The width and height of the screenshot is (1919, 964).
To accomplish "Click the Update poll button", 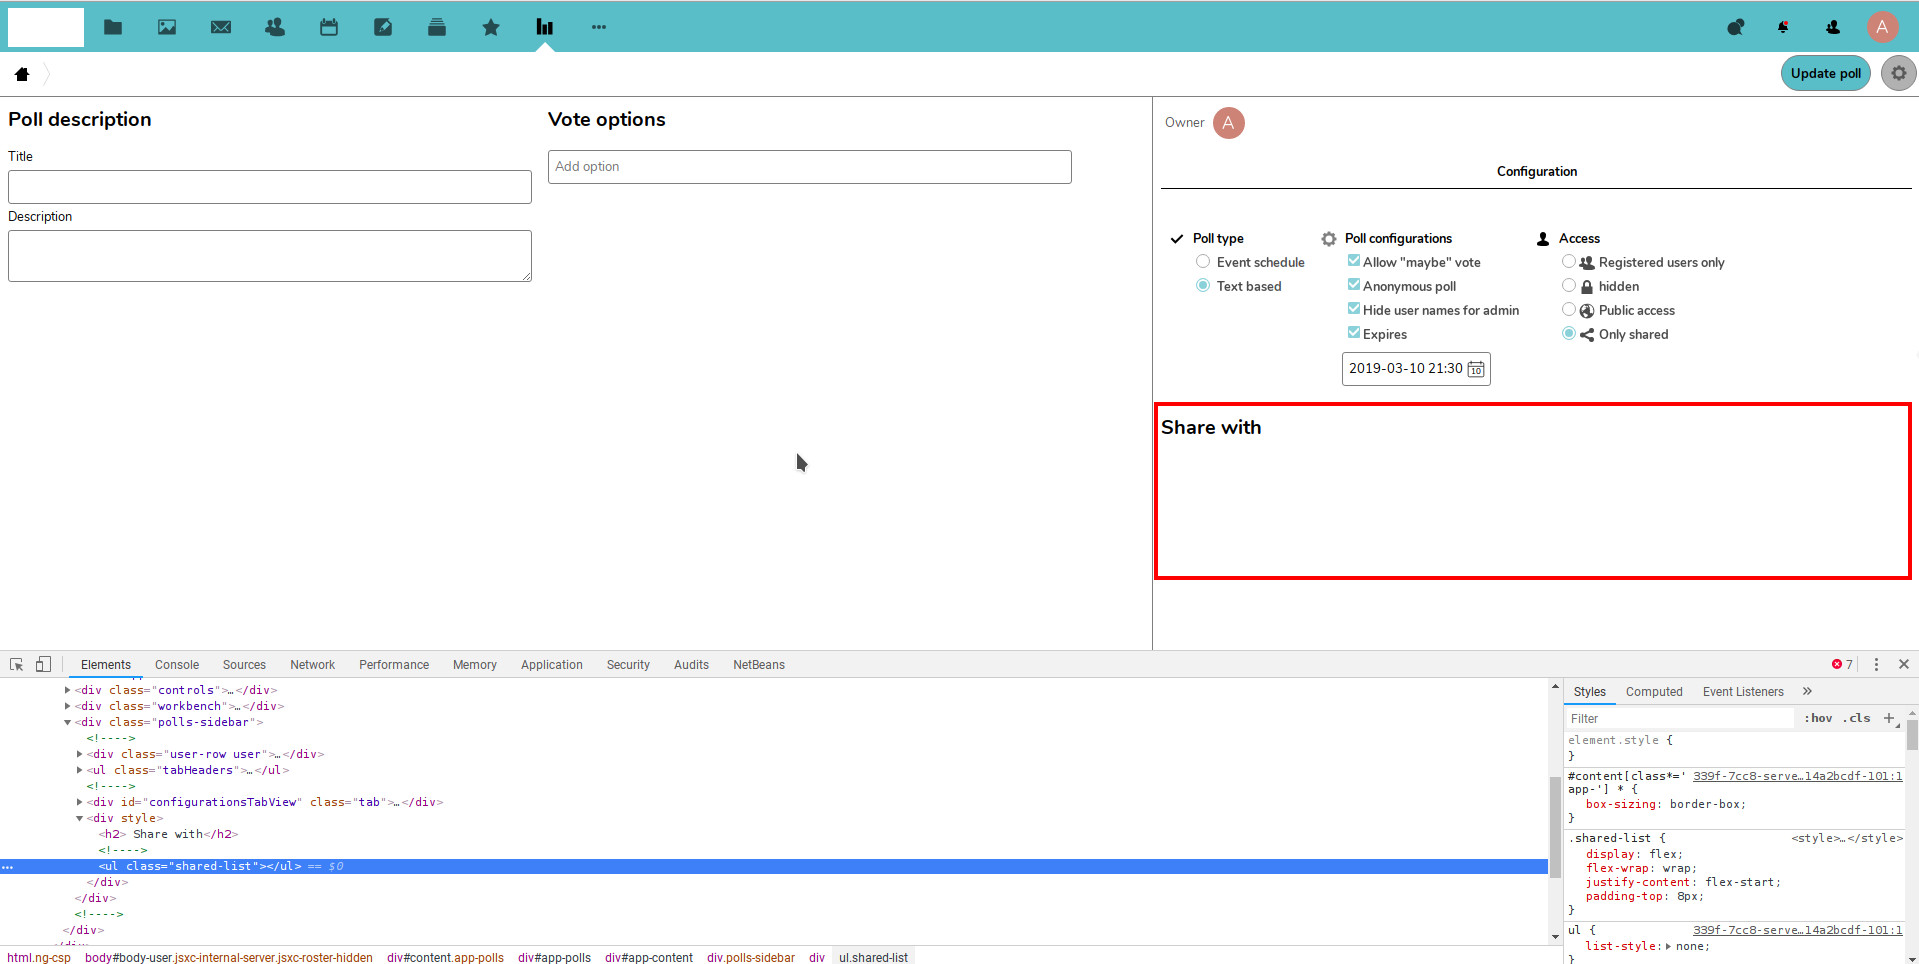I will click(x=1826, y=73).
